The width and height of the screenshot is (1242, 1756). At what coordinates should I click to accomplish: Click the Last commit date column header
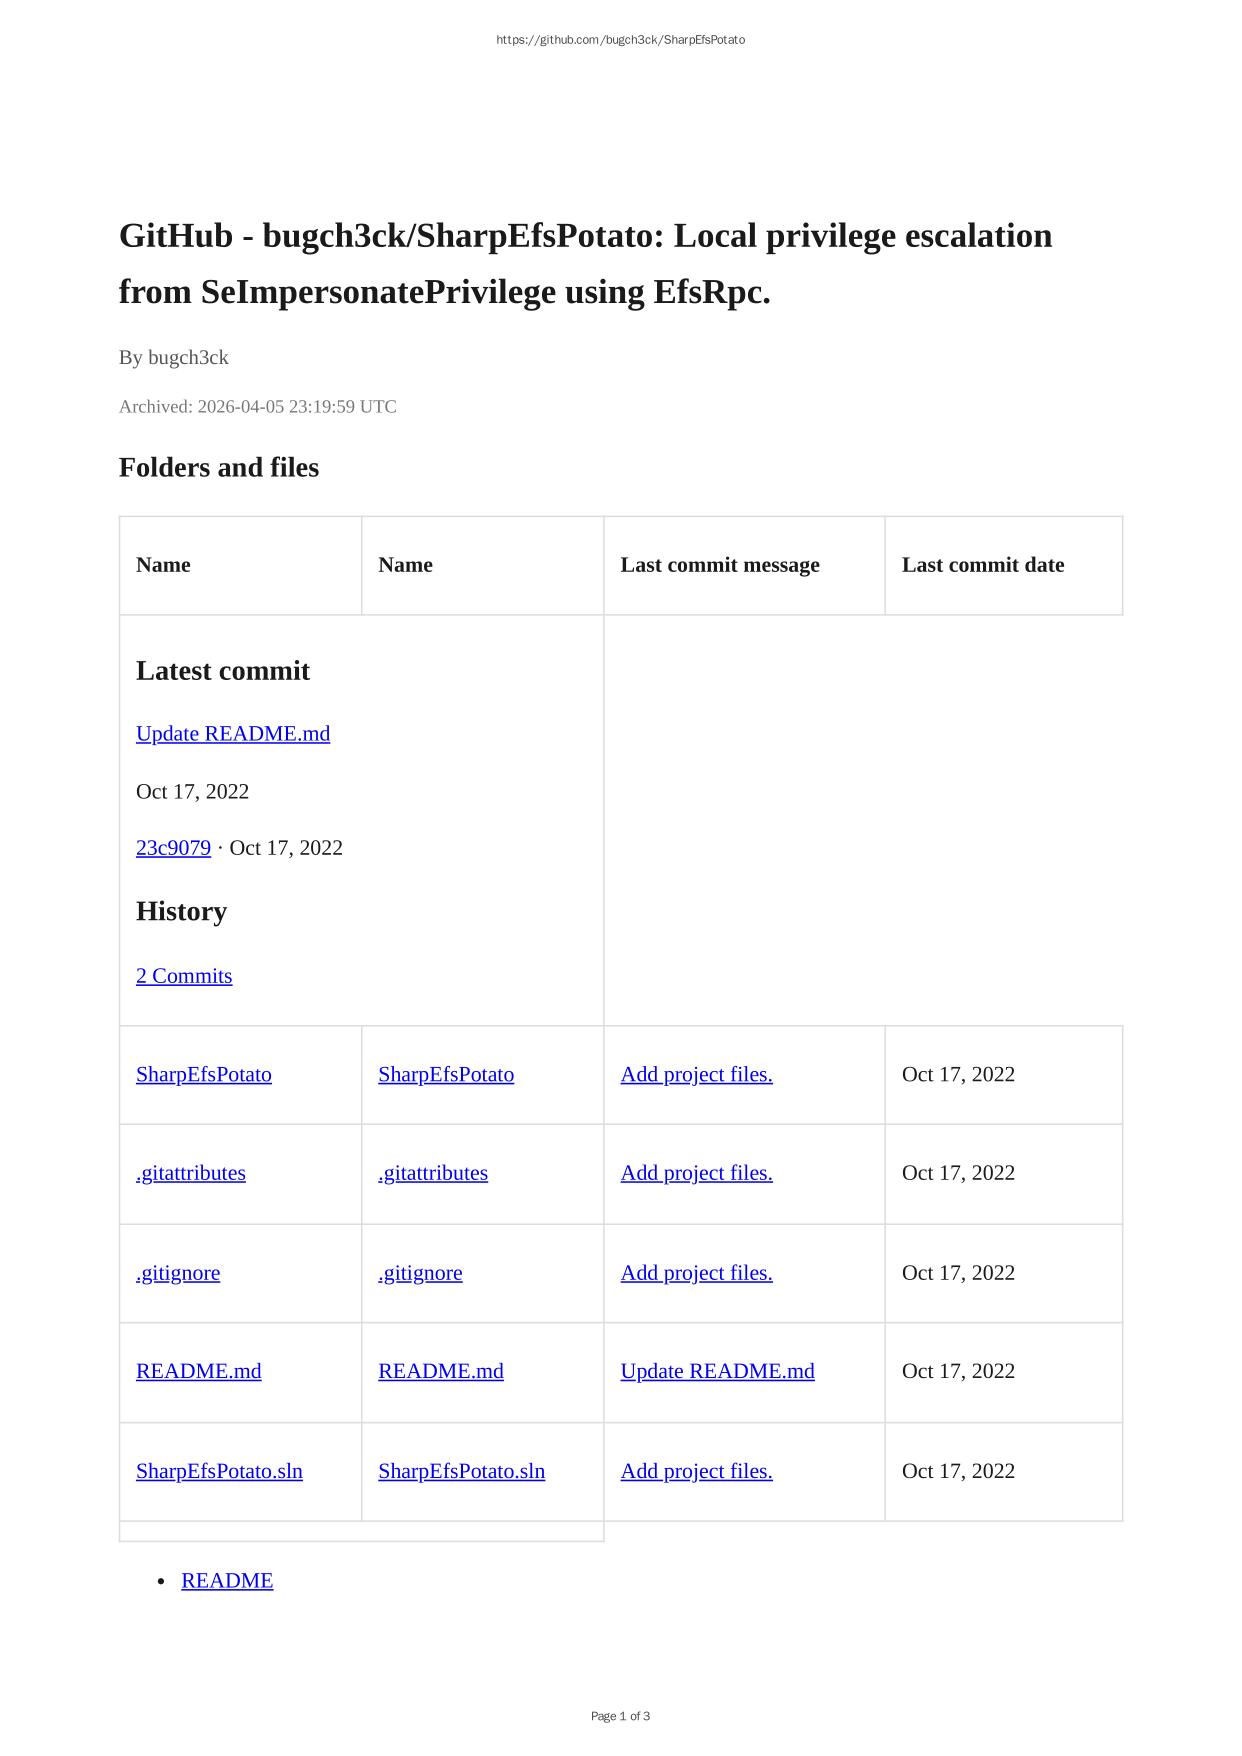(982, 565)
